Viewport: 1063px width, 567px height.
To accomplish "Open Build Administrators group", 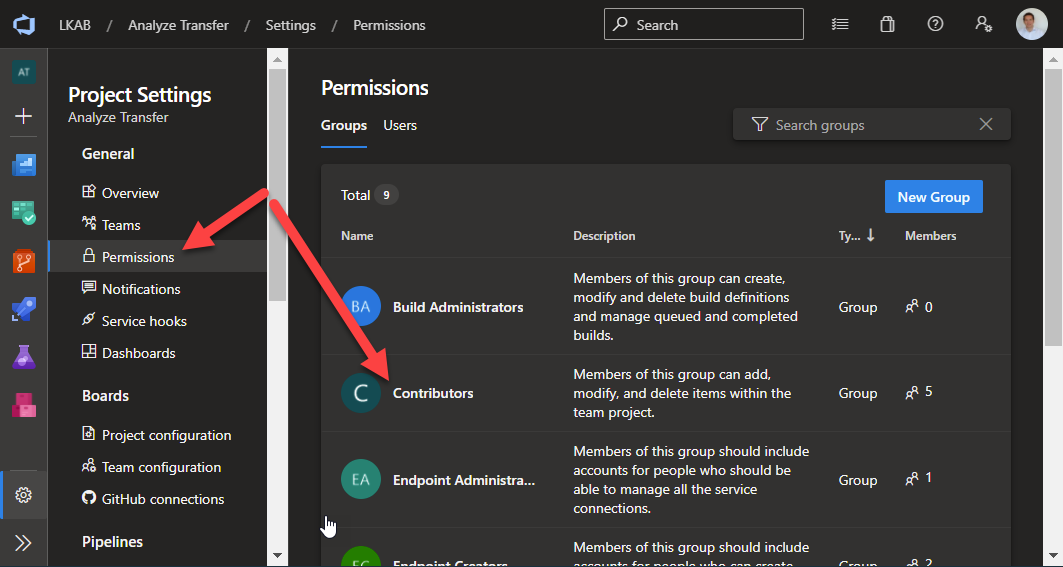I will click(x=458, y=307).
